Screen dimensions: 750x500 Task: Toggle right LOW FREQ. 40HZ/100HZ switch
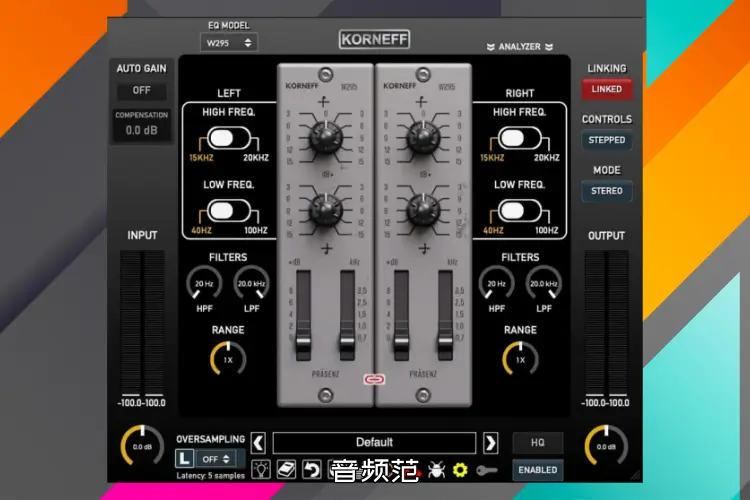click(x=519, y=211)
